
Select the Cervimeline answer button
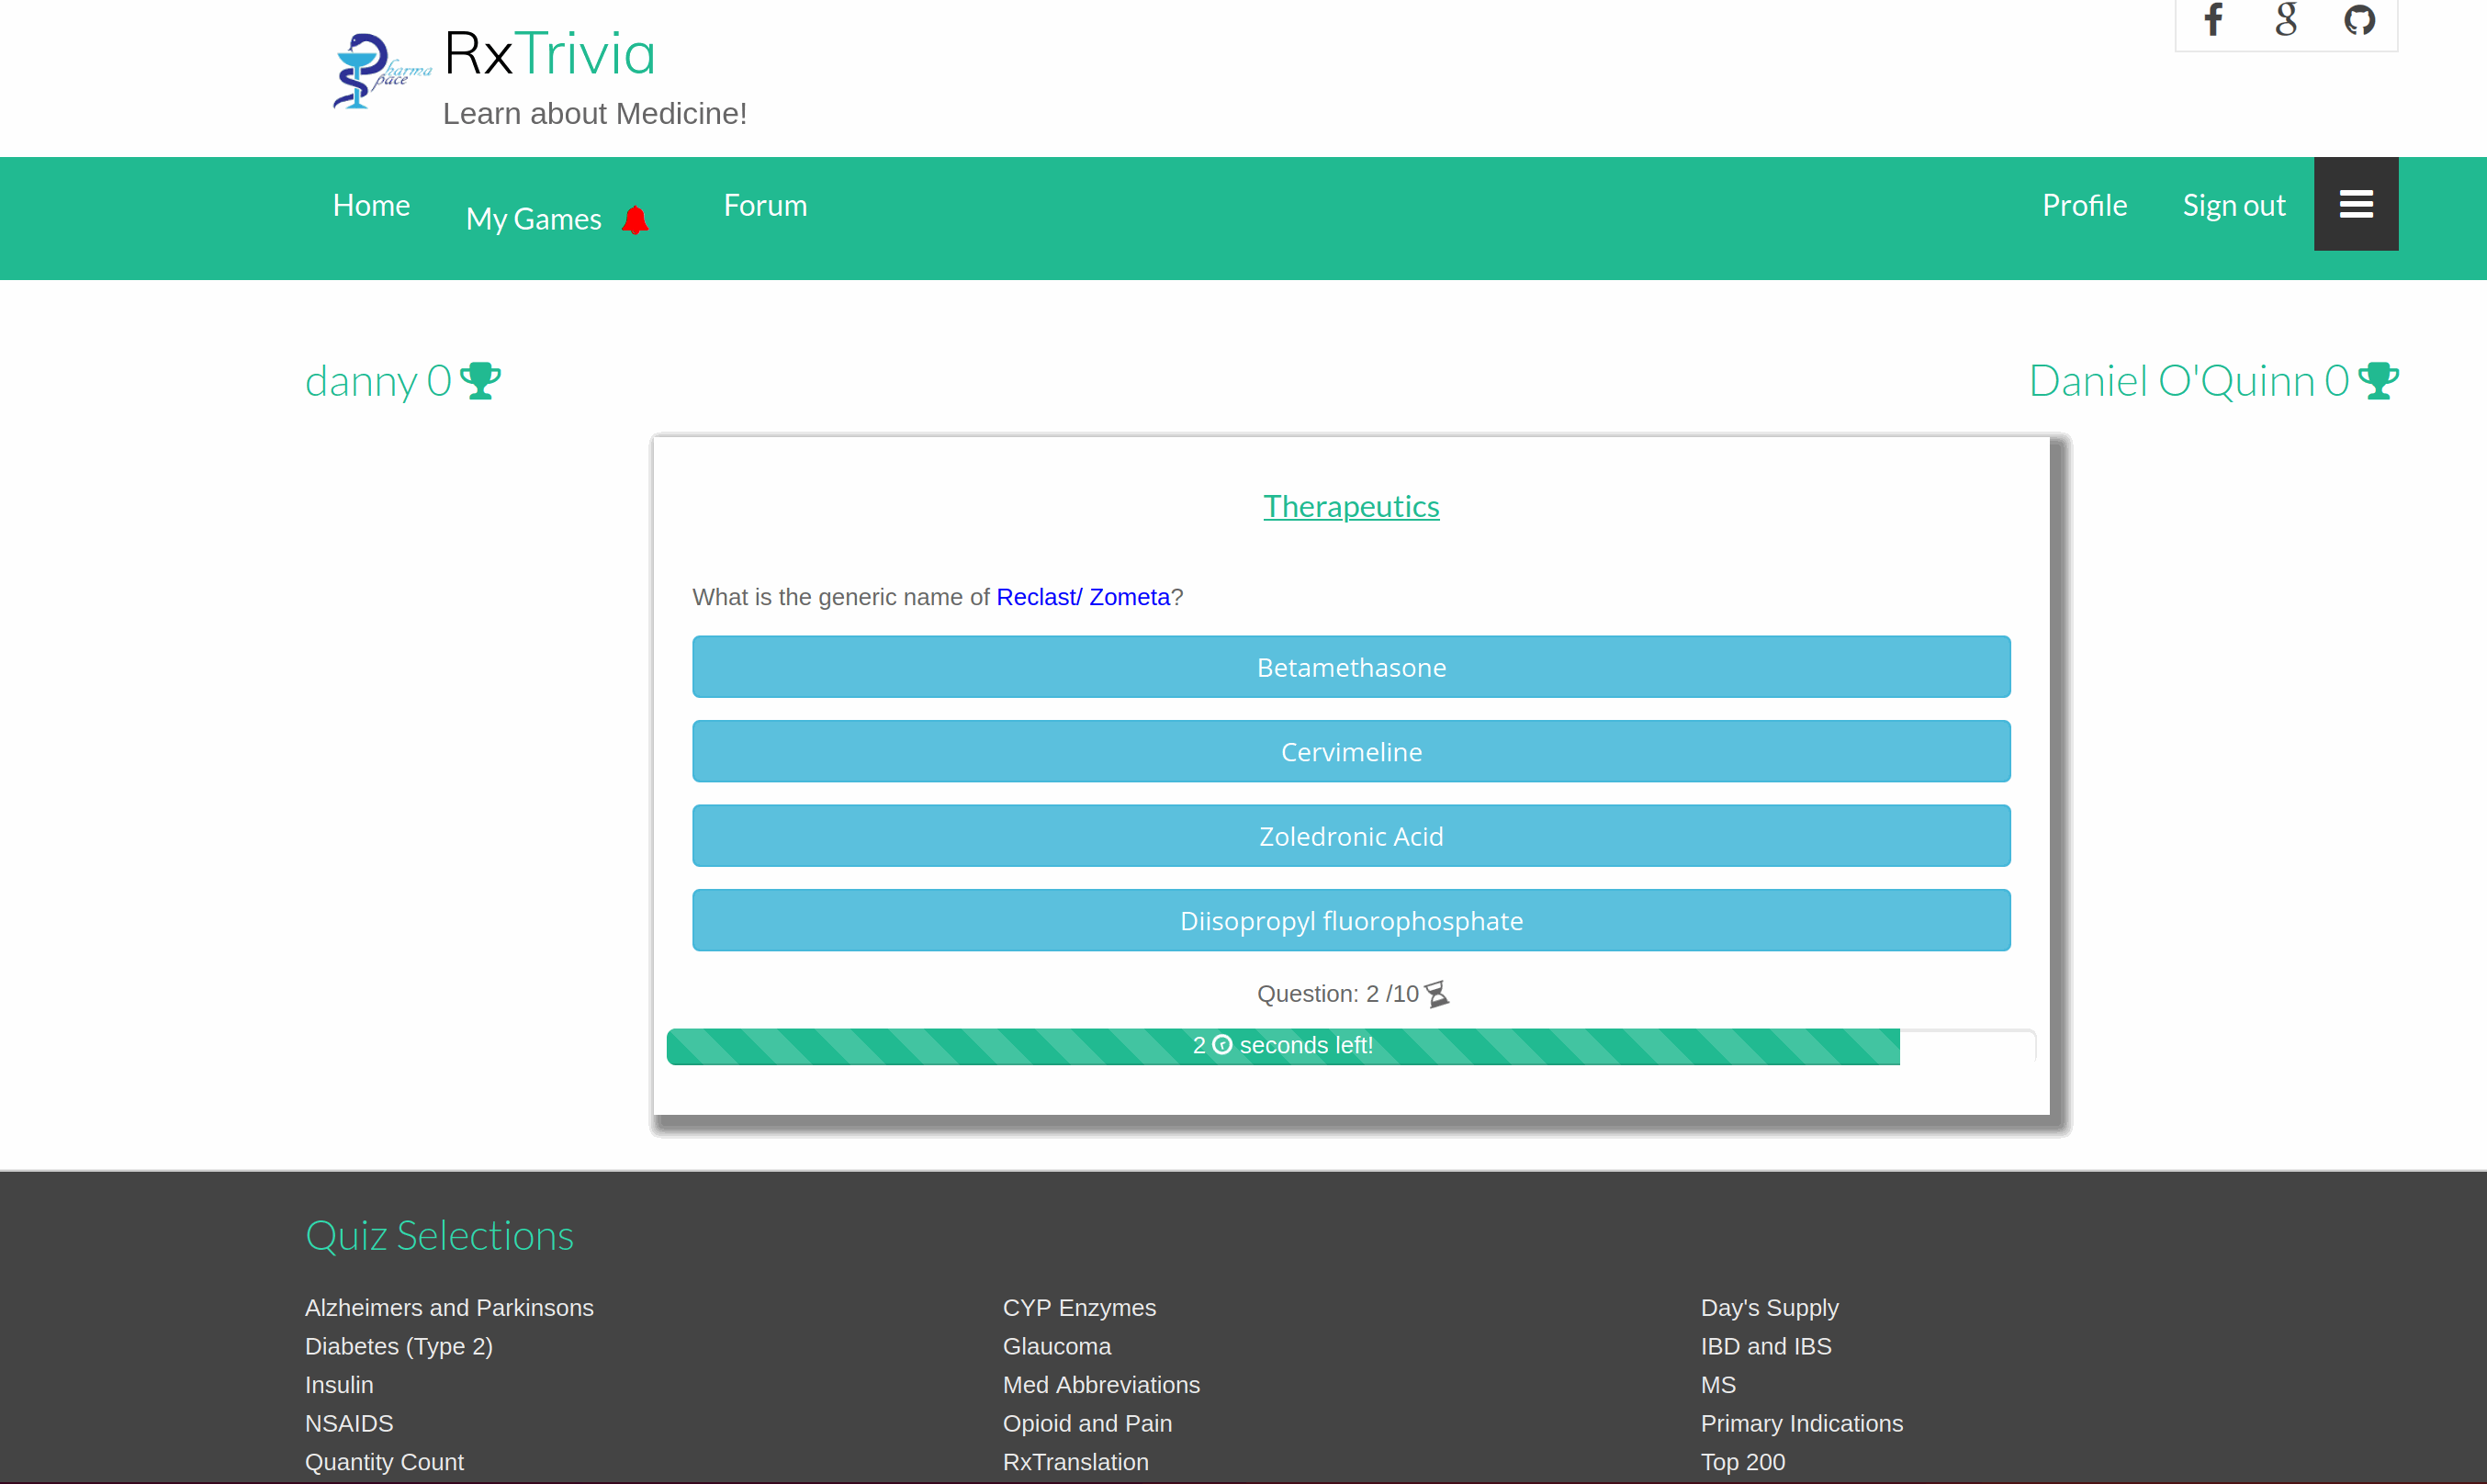(x=1350, y=752)
